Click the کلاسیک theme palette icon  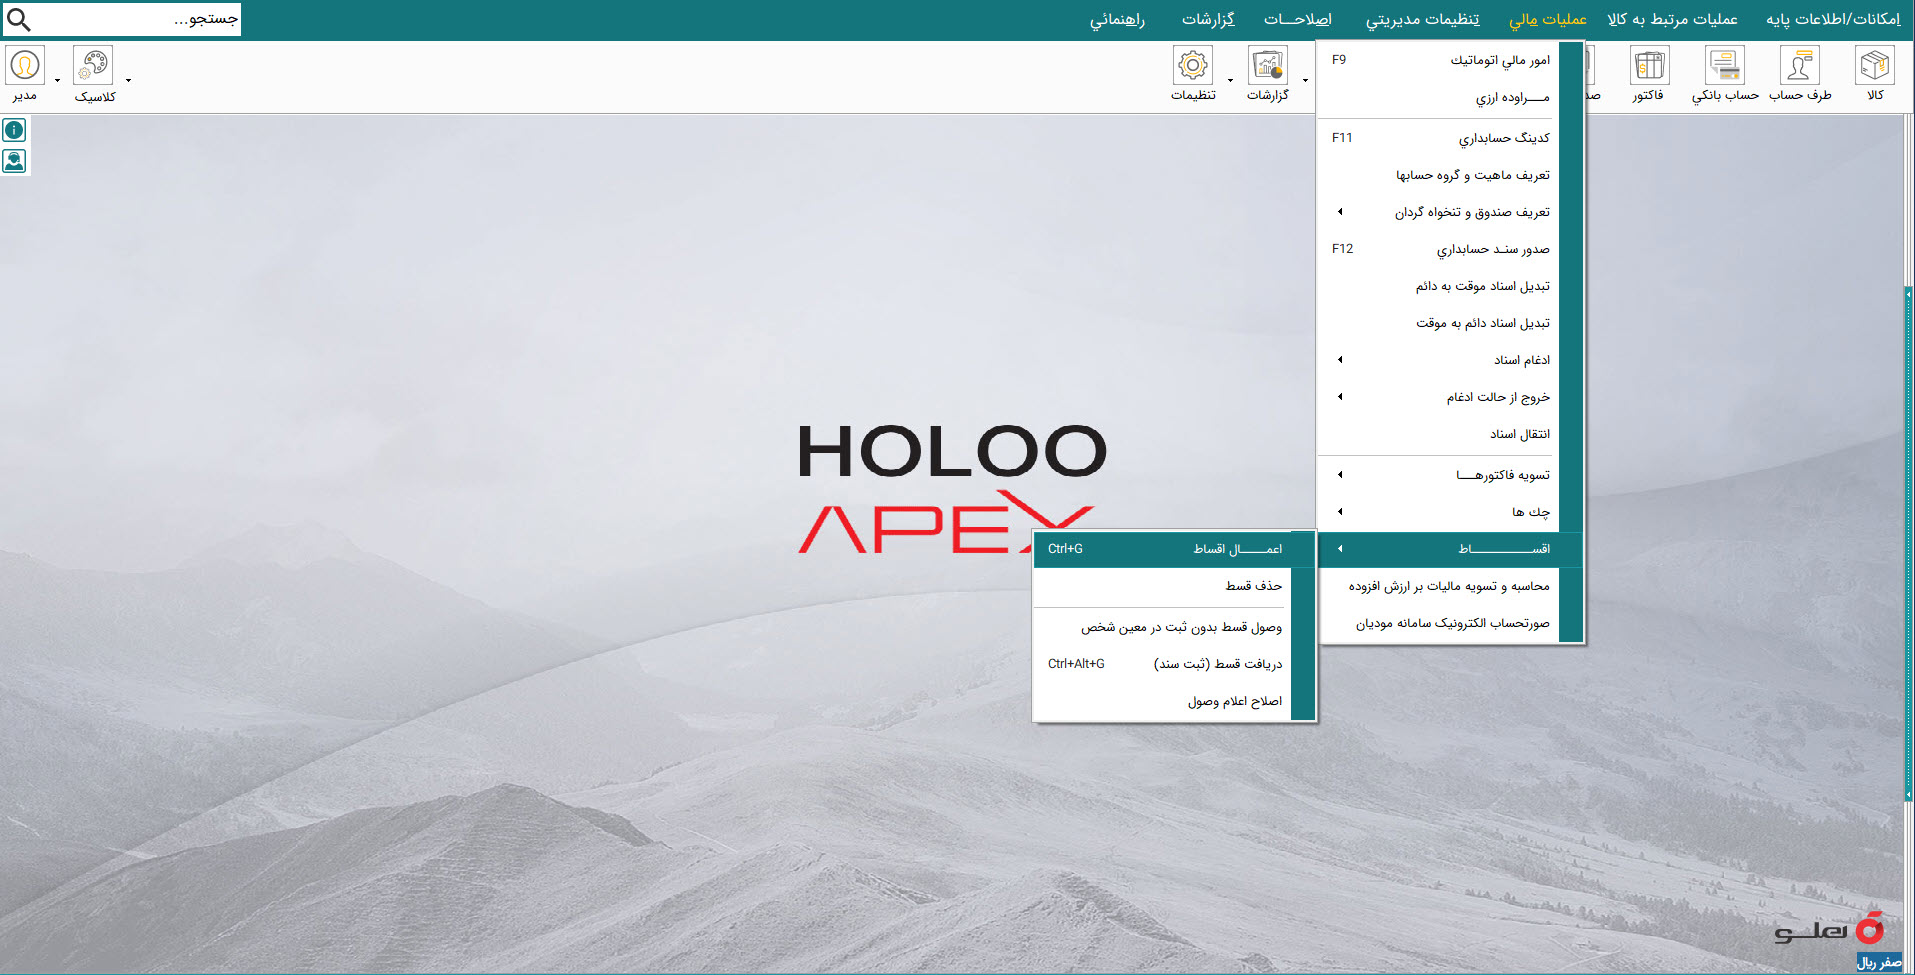pos(93,66)
